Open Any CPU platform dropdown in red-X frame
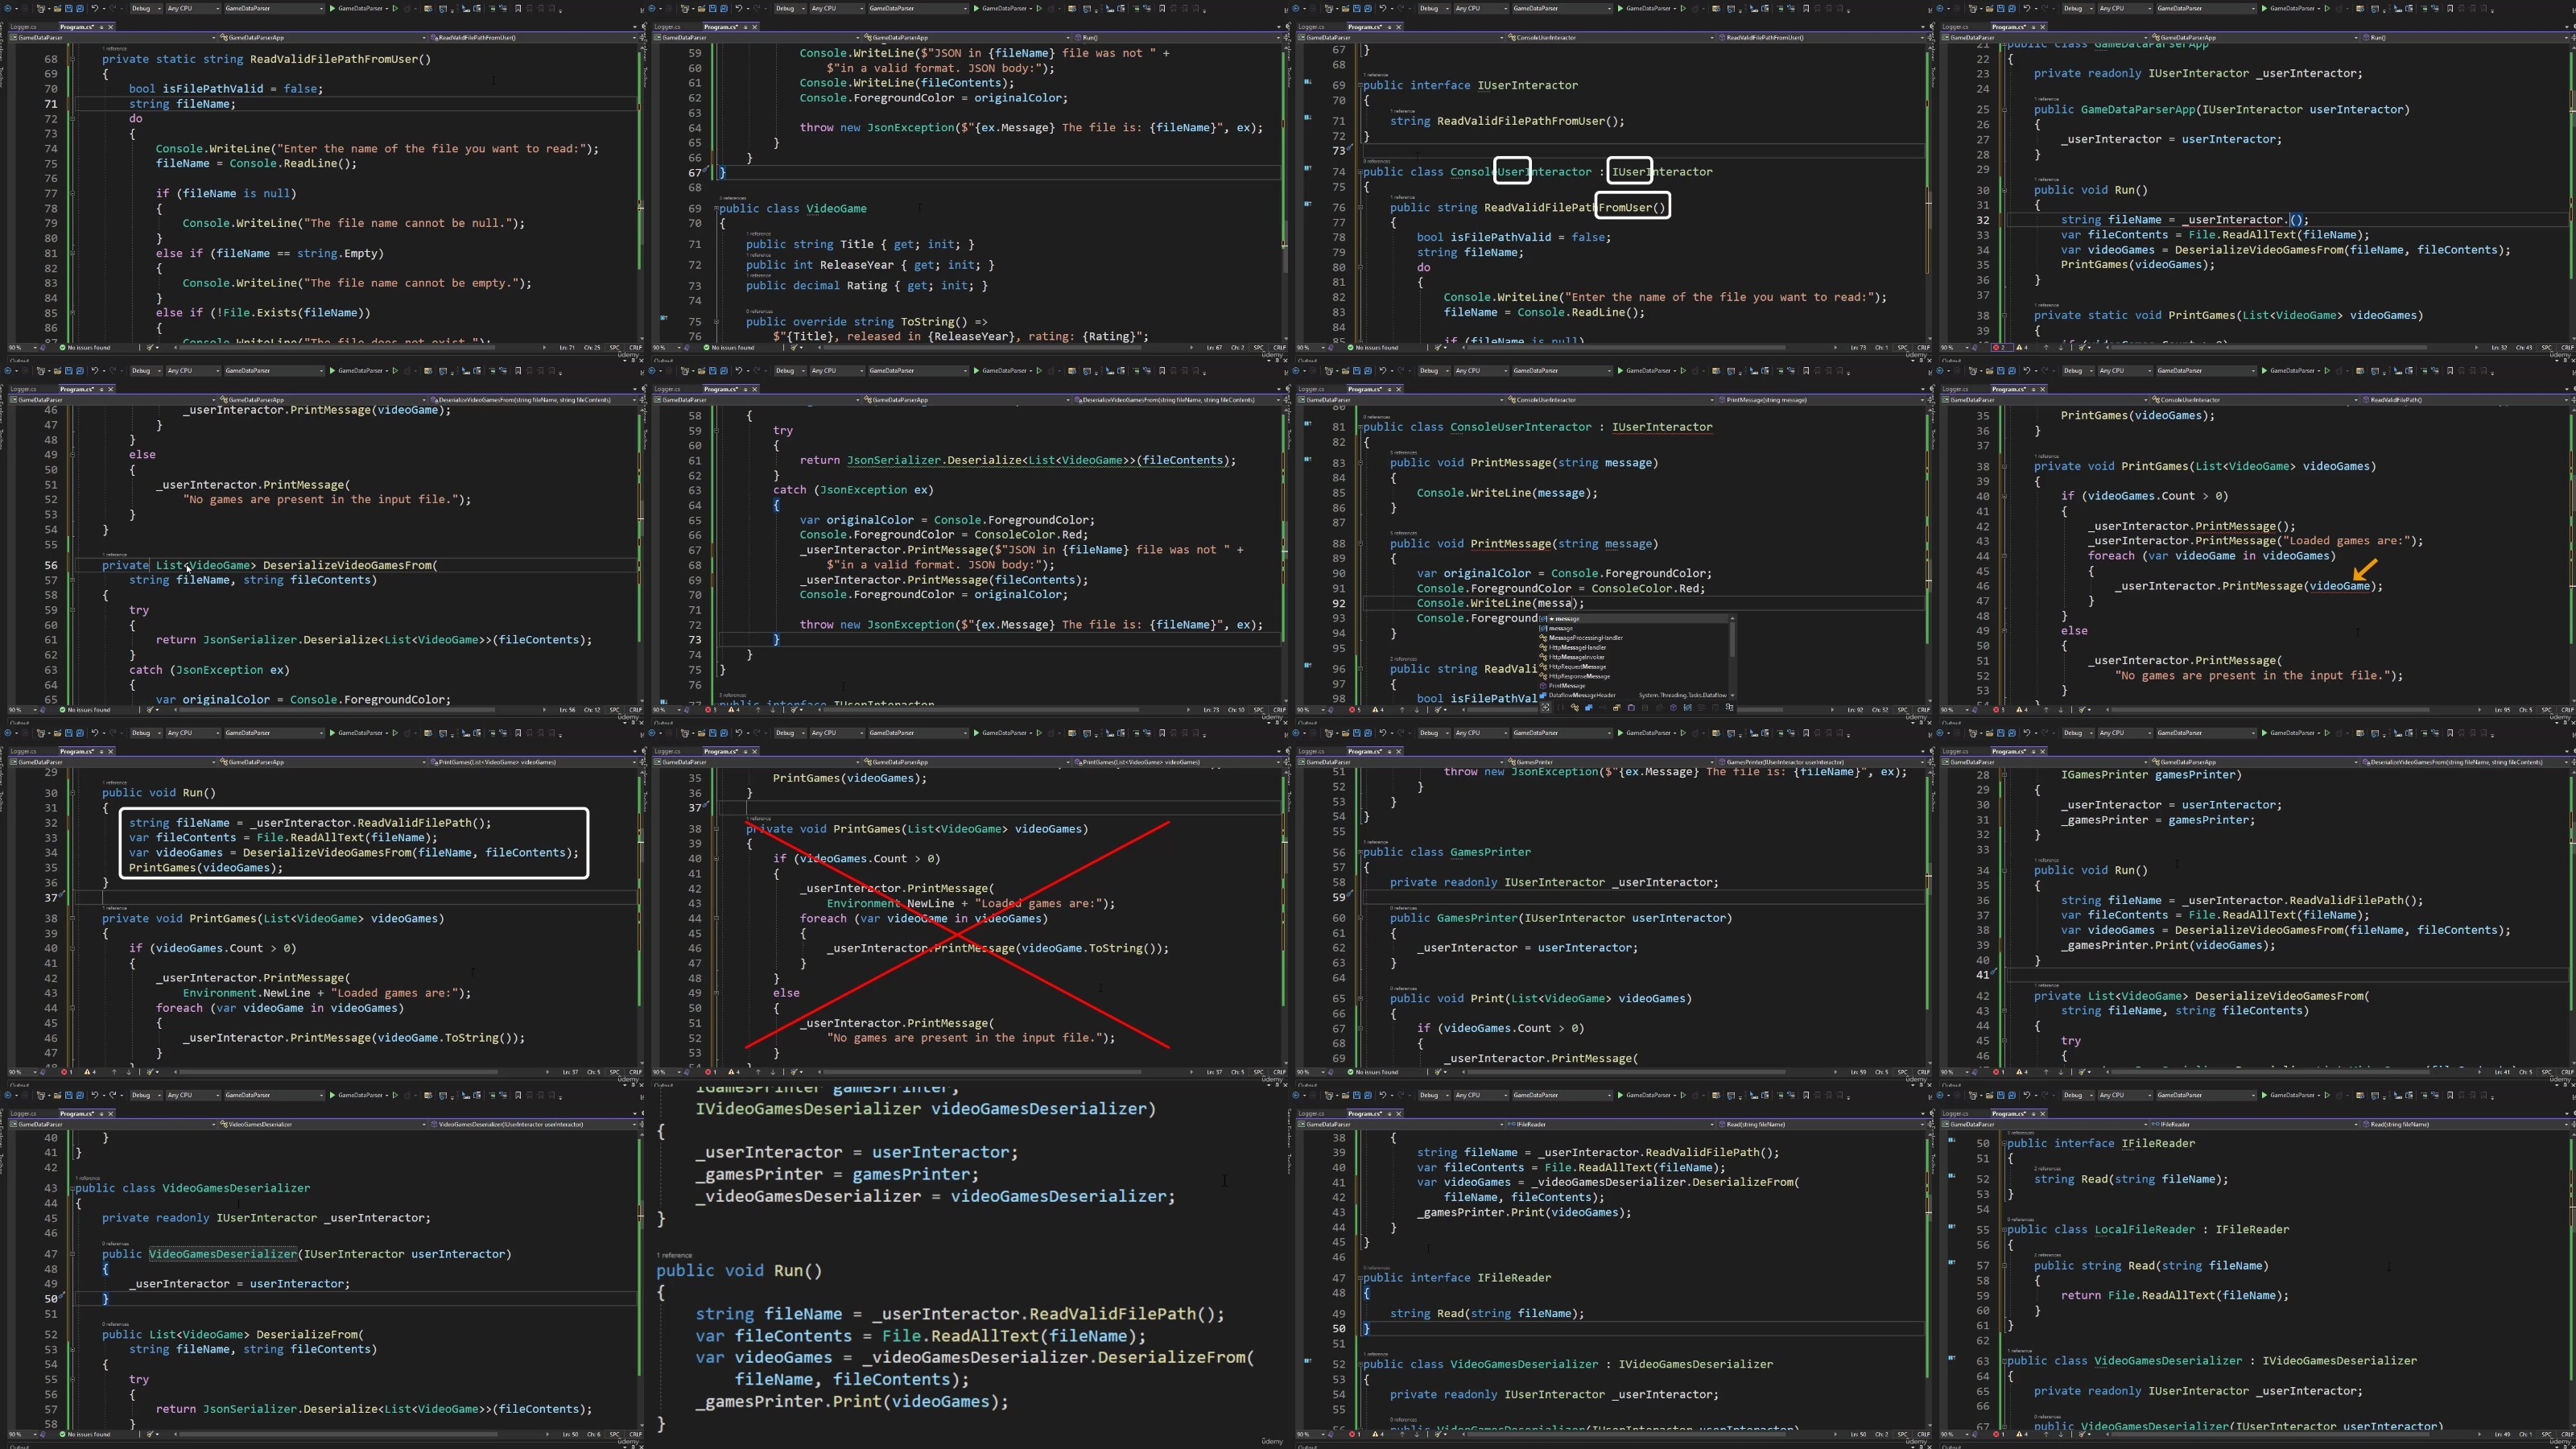 point(838,733)
